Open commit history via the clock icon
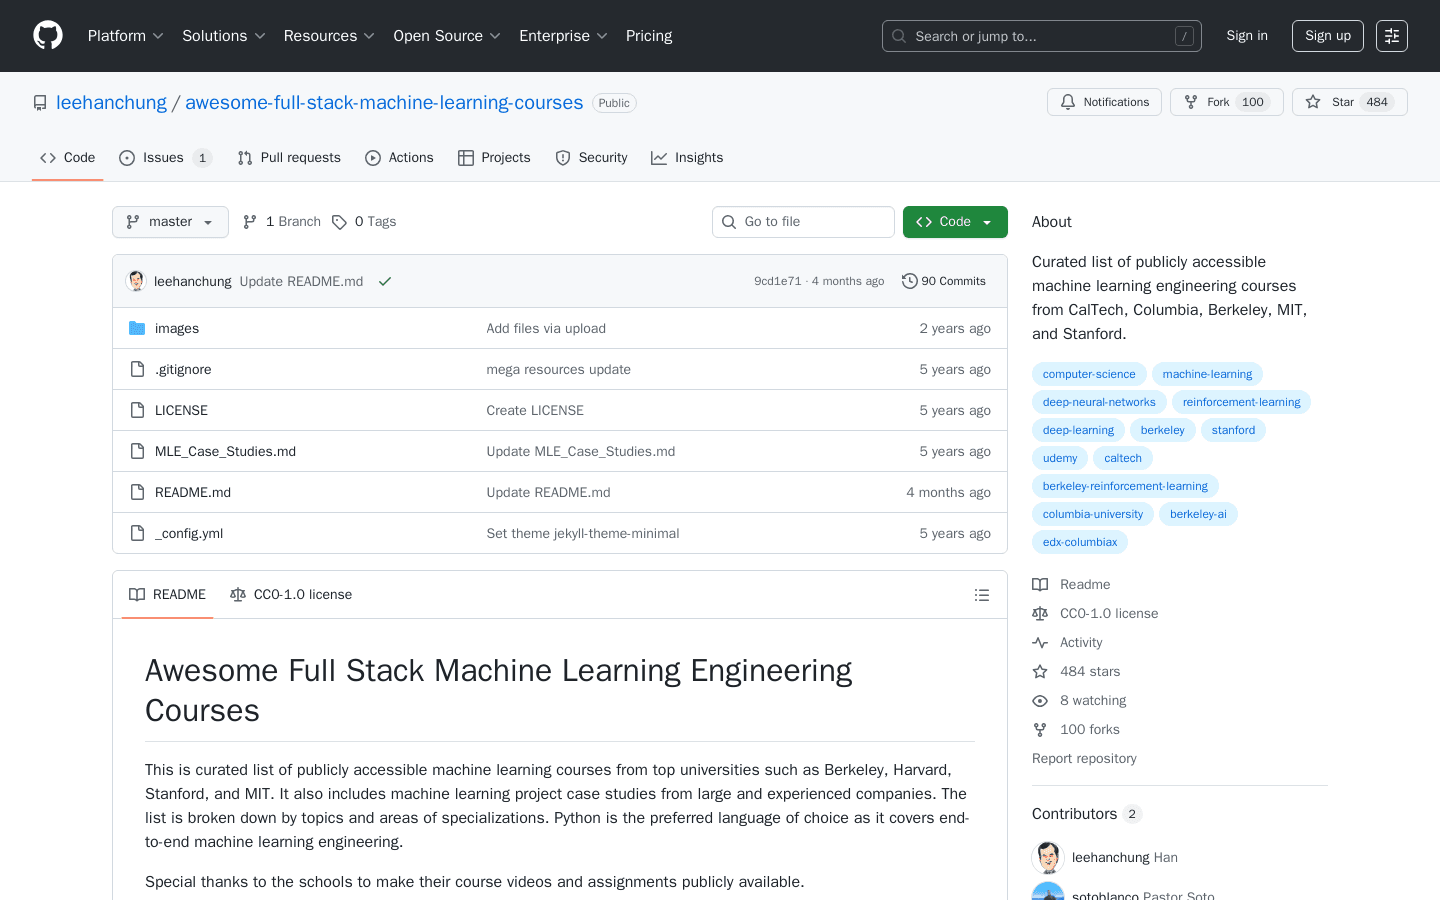This screenshot has width=1440, height=900. (x=909, y=281)
